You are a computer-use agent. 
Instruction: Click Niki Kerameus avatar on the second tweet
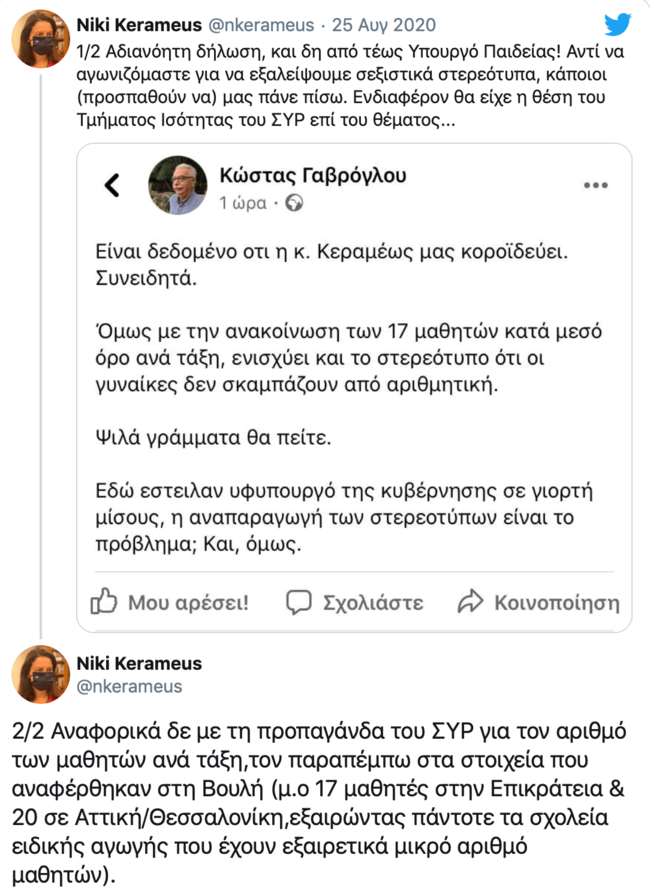39,674
